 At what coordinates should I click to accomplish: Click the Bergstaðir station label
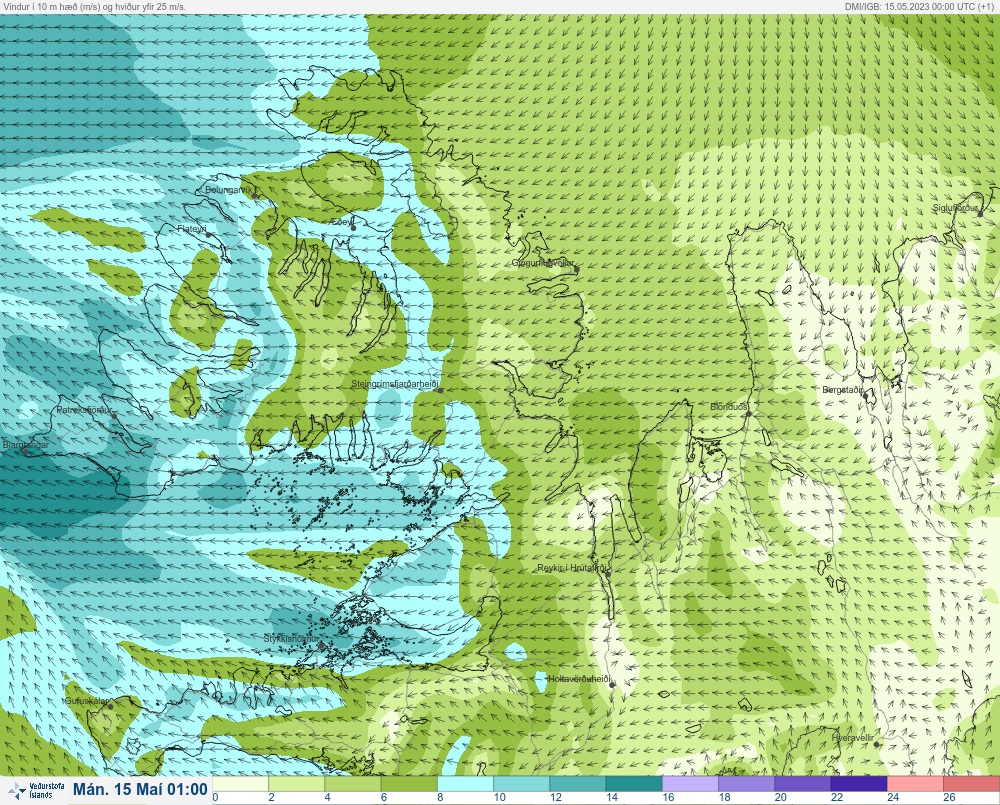(842, 390)
